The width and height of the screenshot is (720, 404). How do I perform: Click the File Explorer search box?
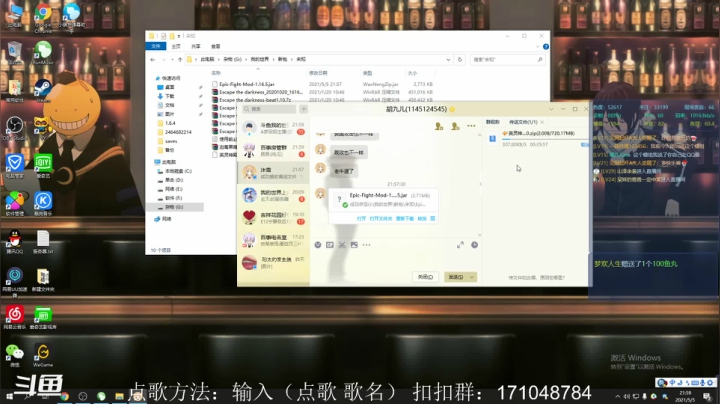(507, 59)
